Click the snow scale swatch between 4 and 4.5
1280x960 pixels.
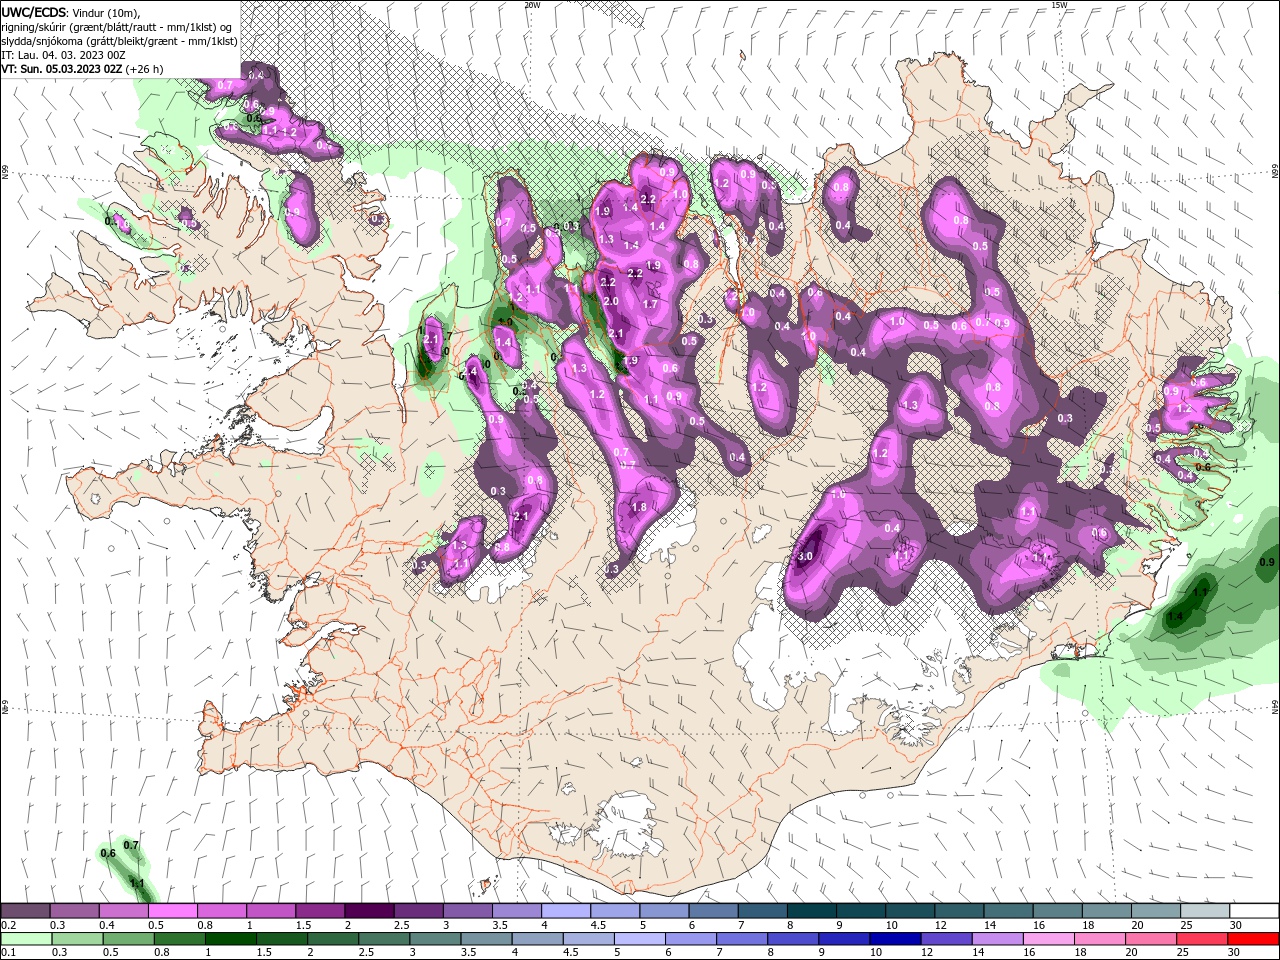[566, 911]
